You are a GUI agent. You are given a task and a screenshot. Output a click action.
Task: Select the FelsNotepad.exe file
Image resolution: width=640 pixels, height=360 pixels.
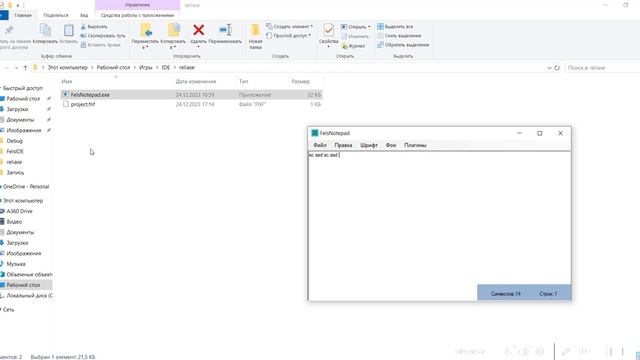192,95
